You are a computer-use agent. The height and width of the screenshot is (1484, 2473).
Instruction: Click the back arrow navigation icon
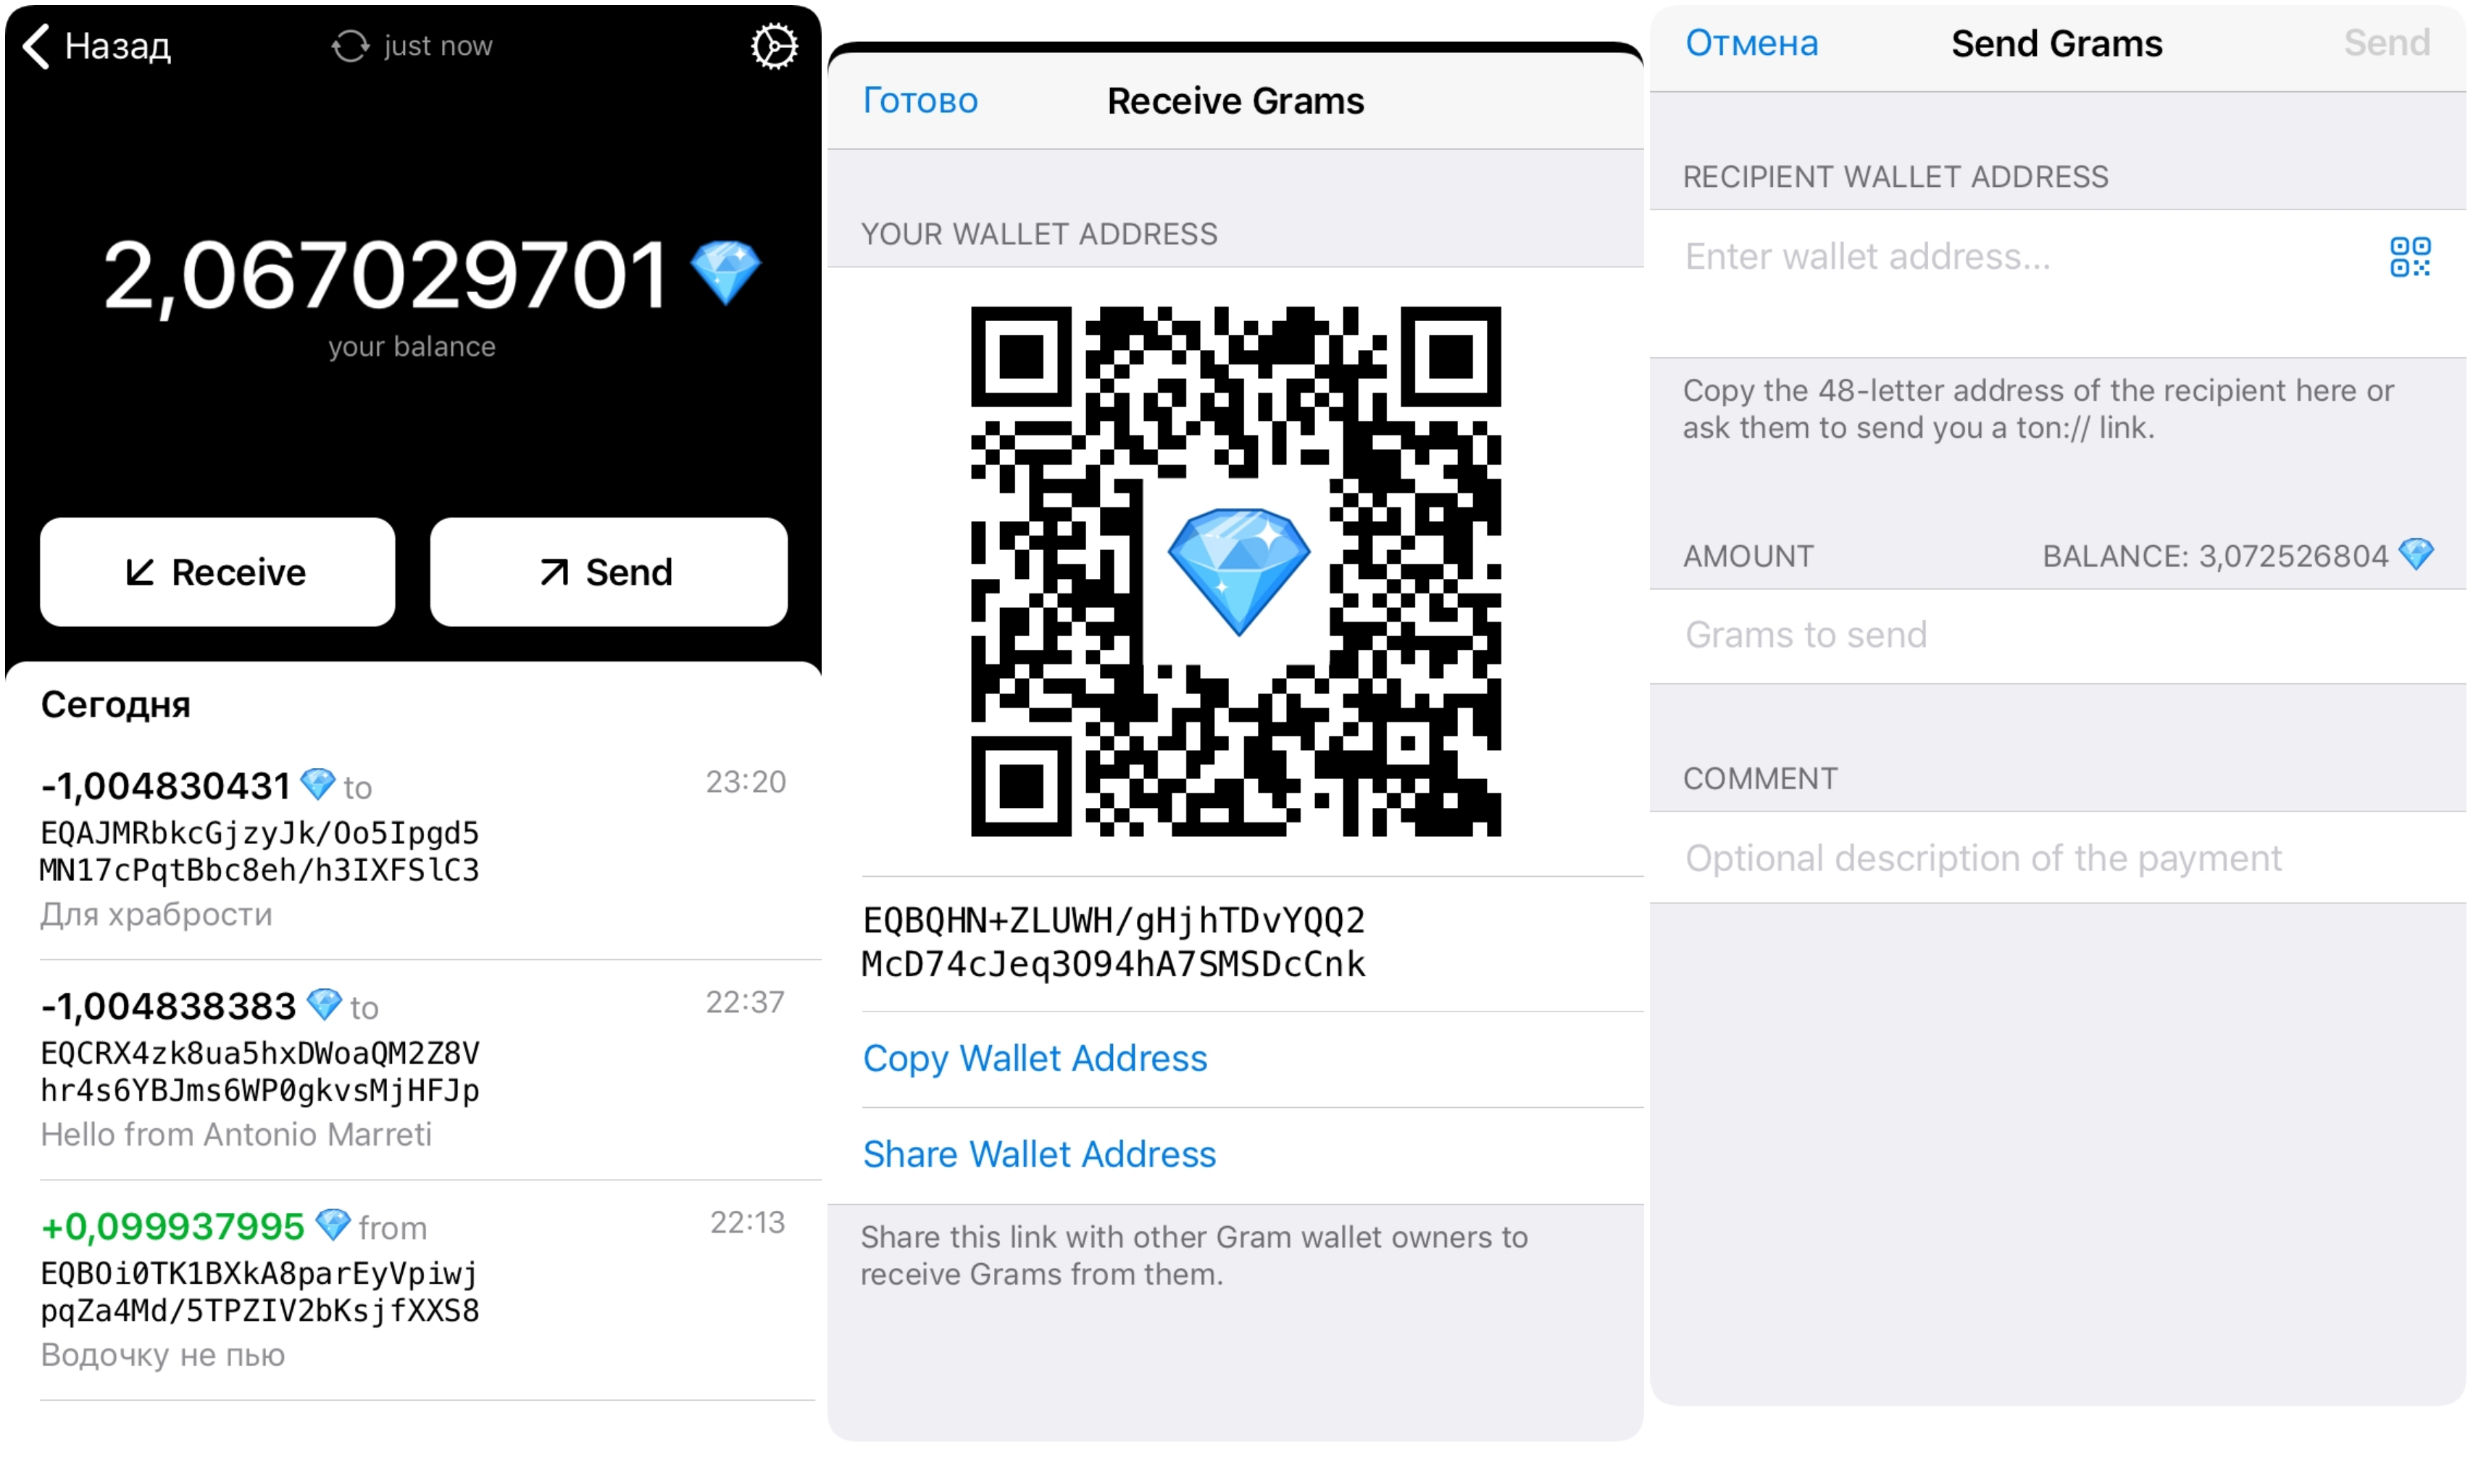39,44
